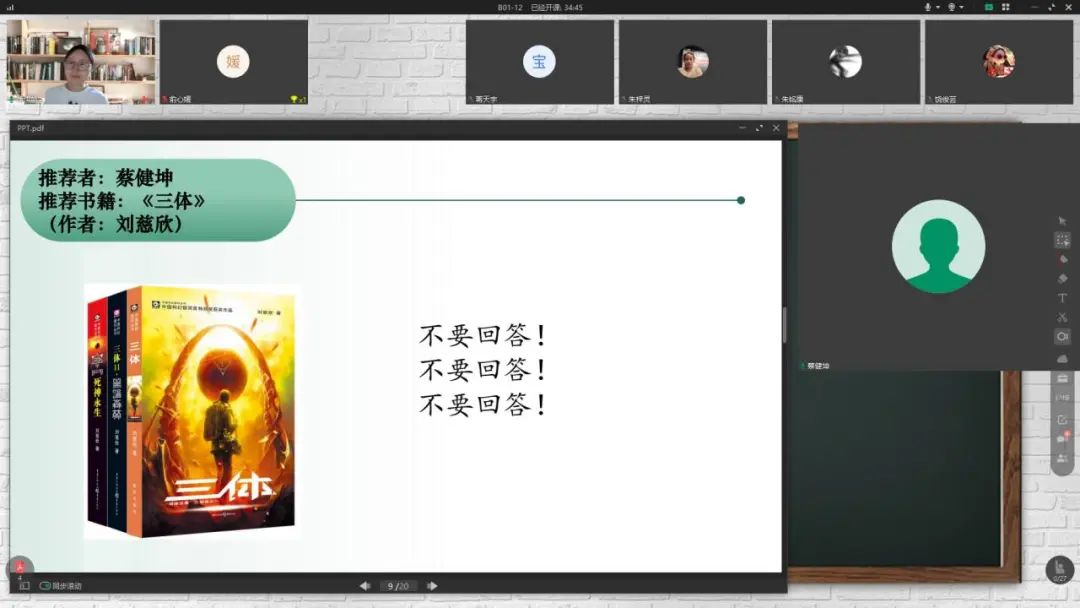Click the raise hand button at bottom right
Image resolution: width=1080 pixels, height=608 pixels.
point(1060,570)
